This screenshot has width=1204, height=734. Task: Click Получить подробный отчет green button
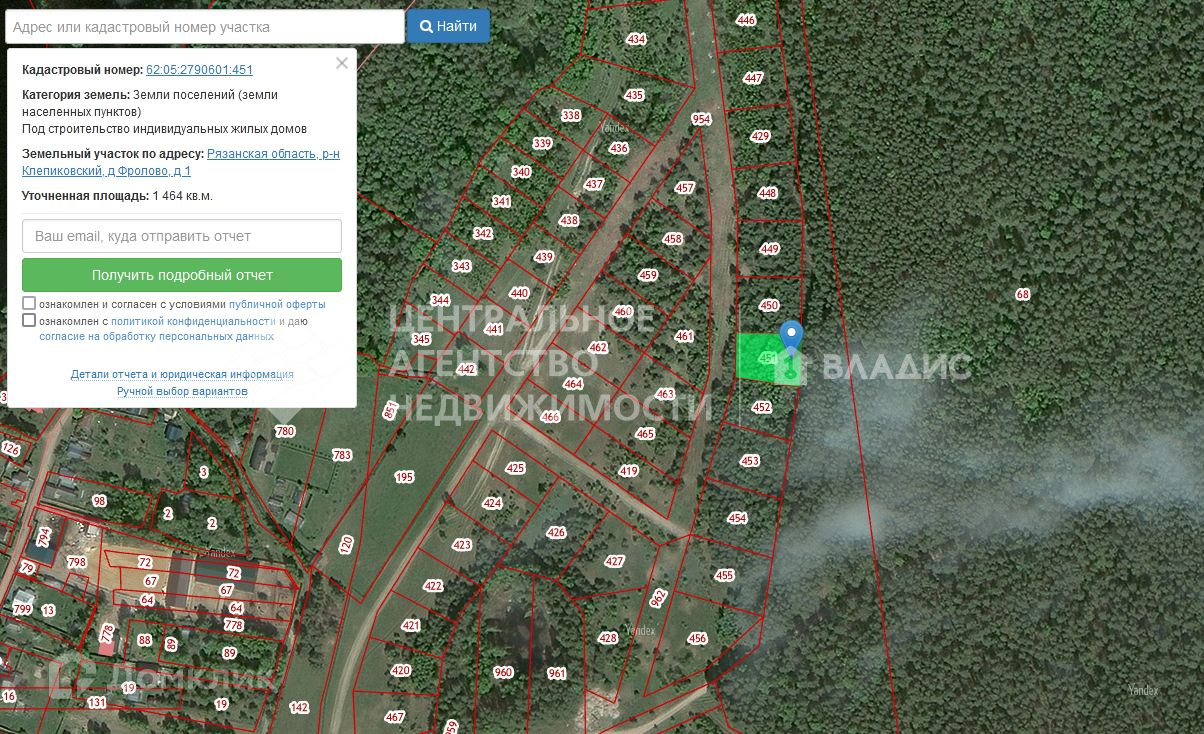pyautogui.click(x=182, y=275)
